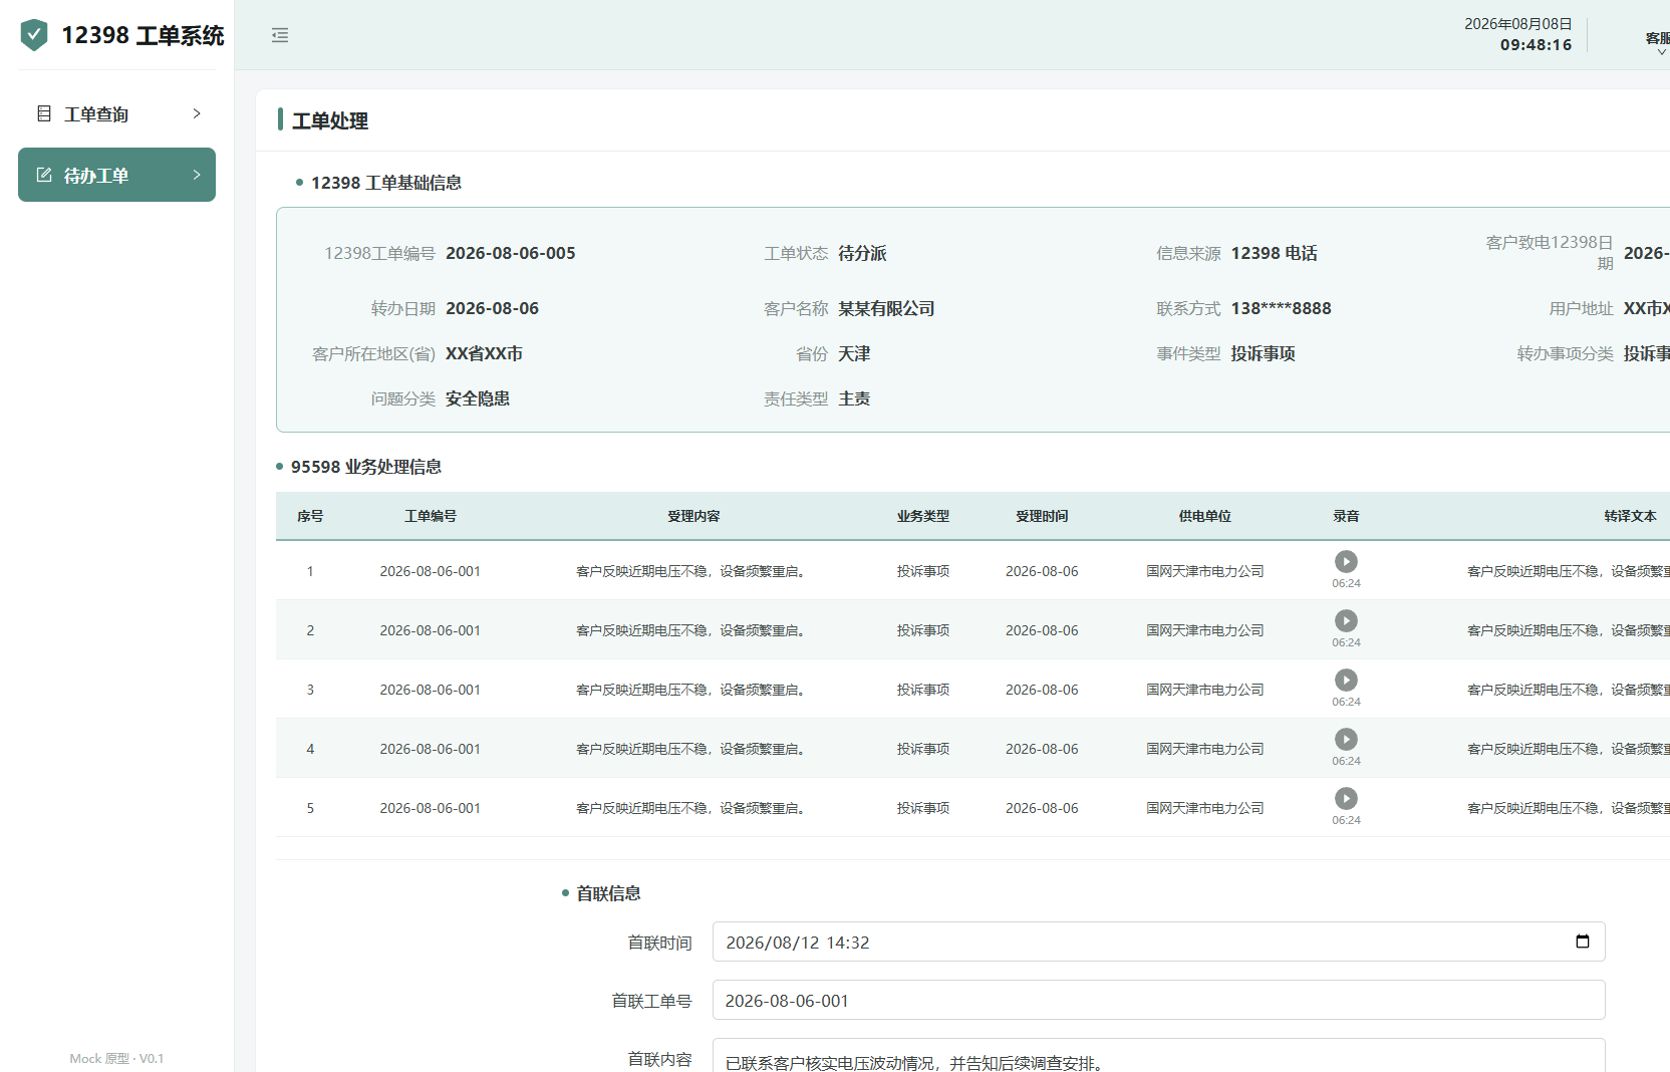Click the 12398 电话 source value

(x=1274, y=253)
